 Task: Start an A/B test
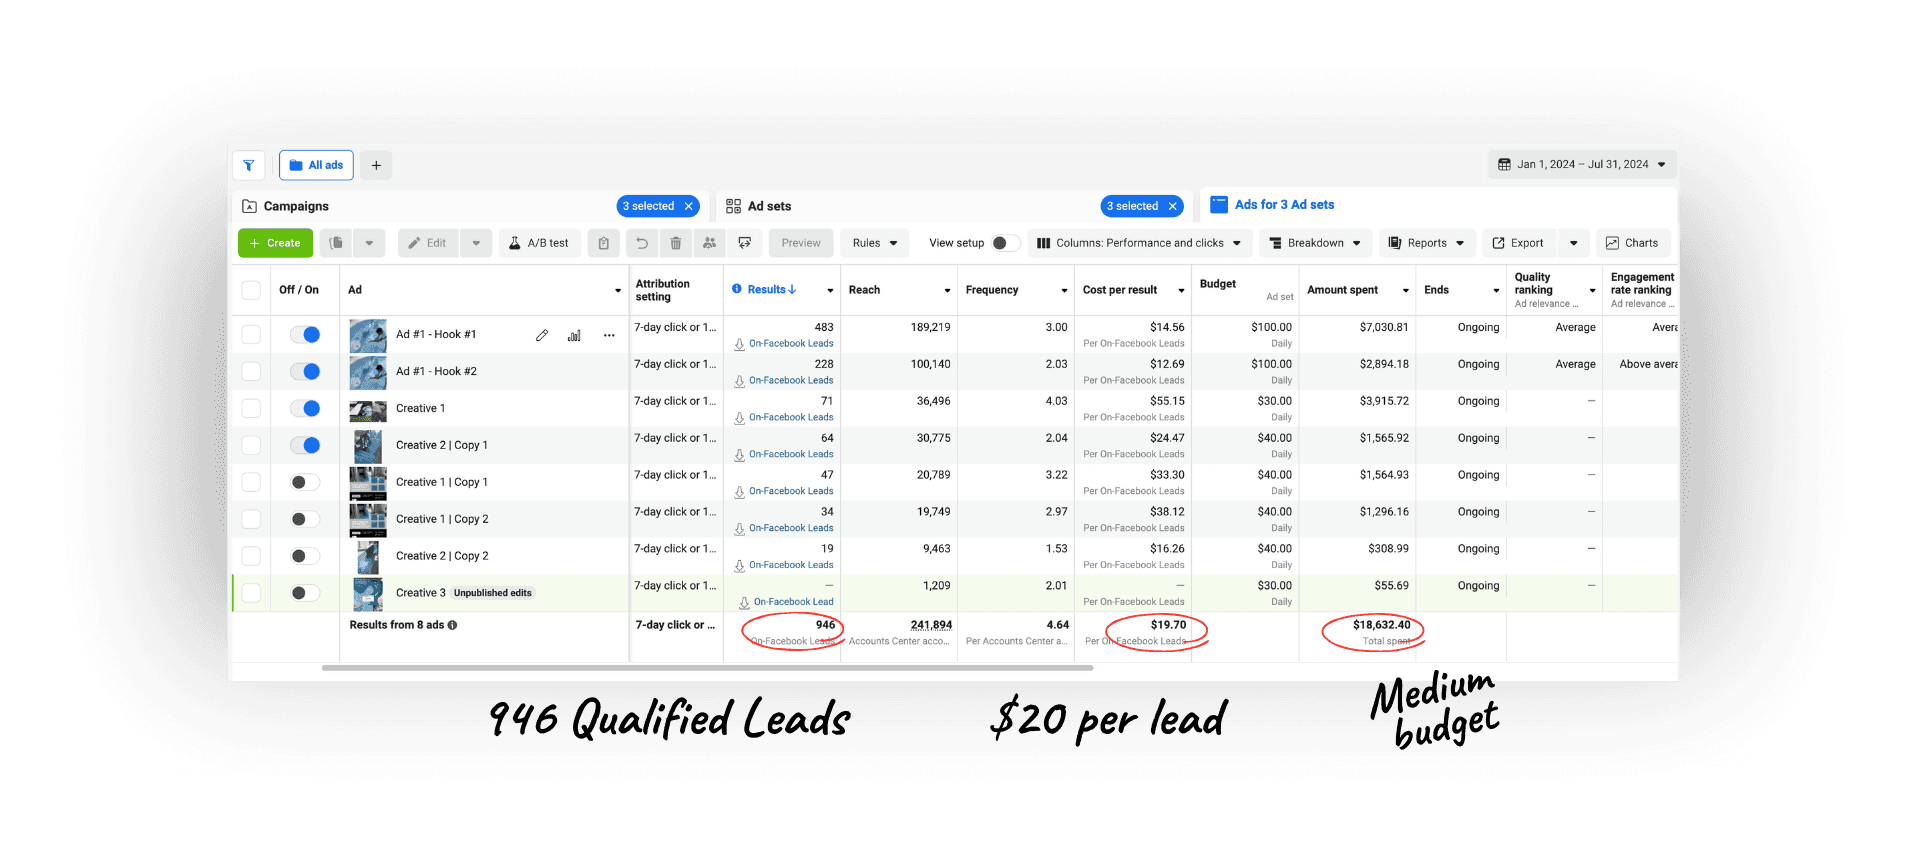(x=539, y=243)
